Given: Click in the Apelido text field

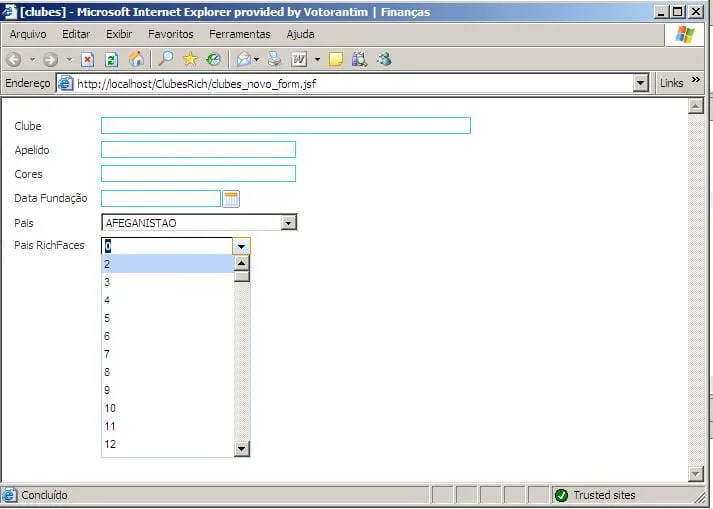Looking at the screenshot, I should click(x=198, y=150).
